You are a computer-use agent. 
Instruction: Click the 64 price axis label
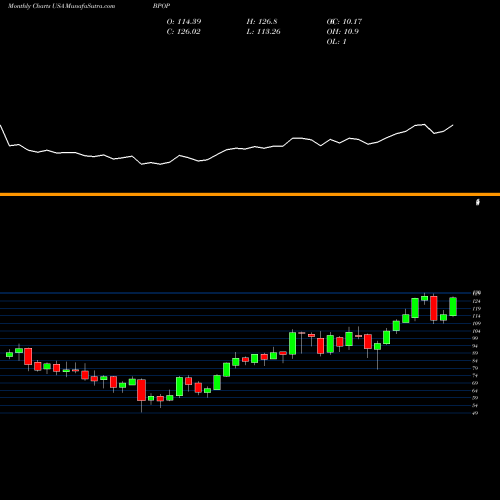pos(475,391)
